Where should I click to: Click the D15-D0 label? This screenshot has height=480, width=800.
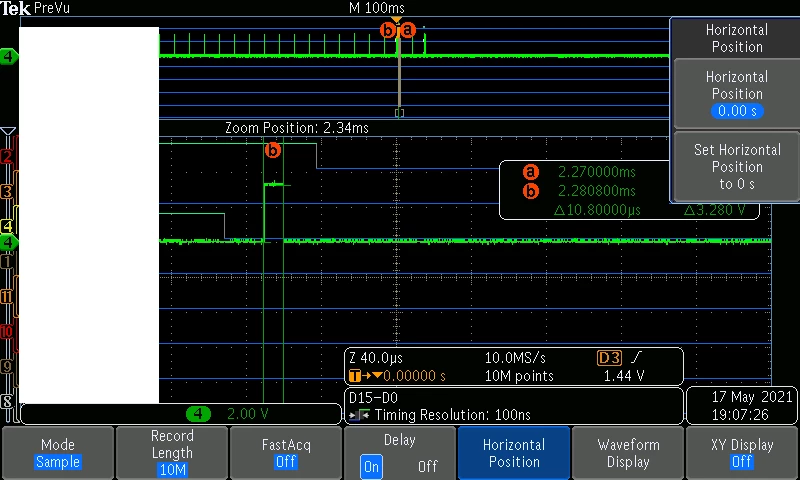tap(373, 397)
